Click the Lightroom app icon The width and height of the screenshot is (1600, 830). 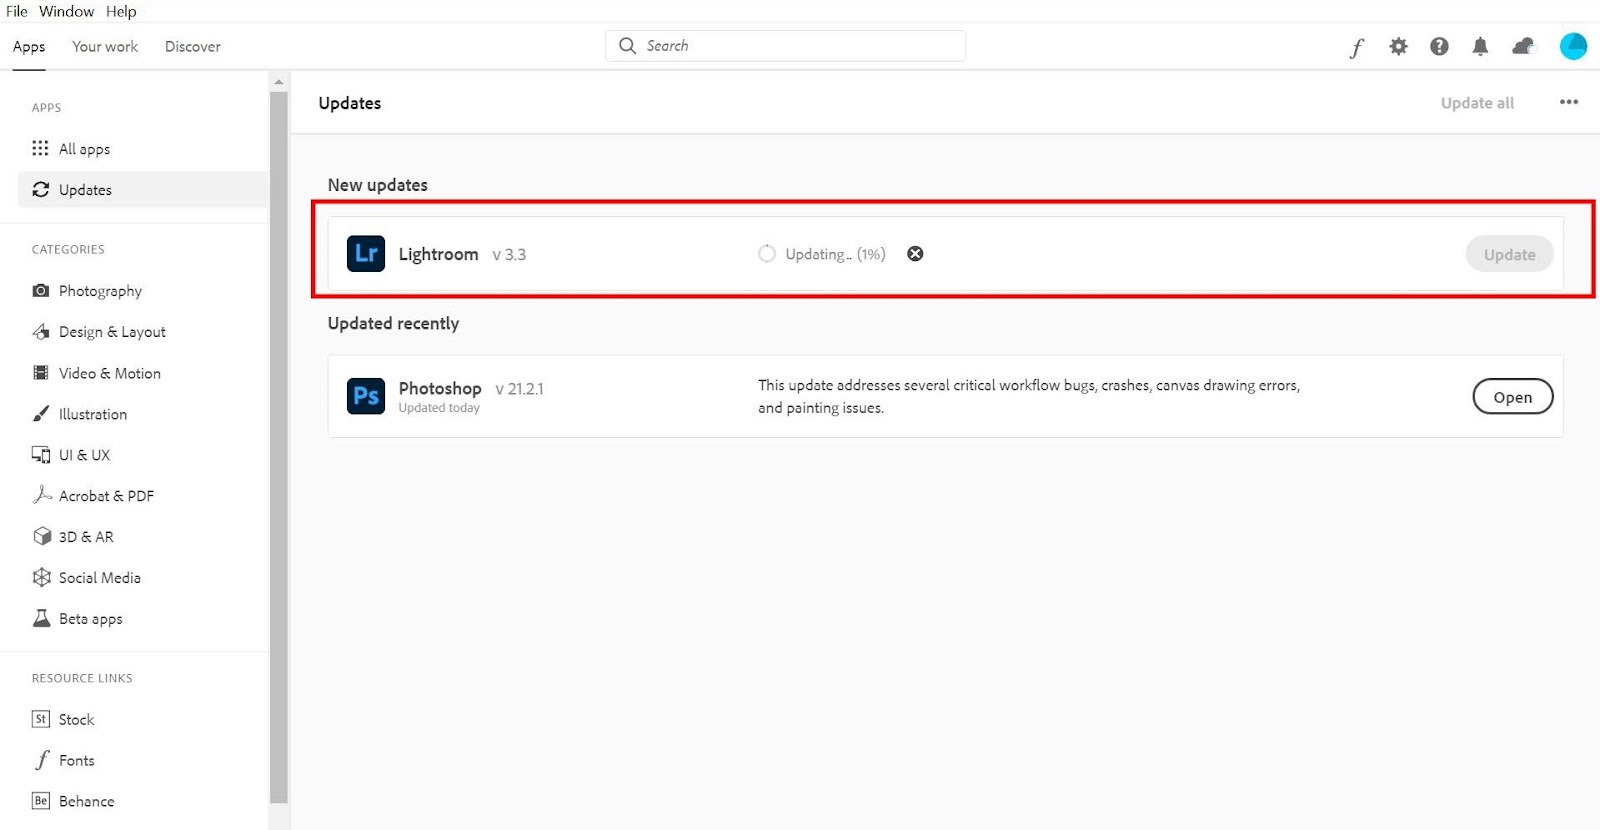point(366,254)
